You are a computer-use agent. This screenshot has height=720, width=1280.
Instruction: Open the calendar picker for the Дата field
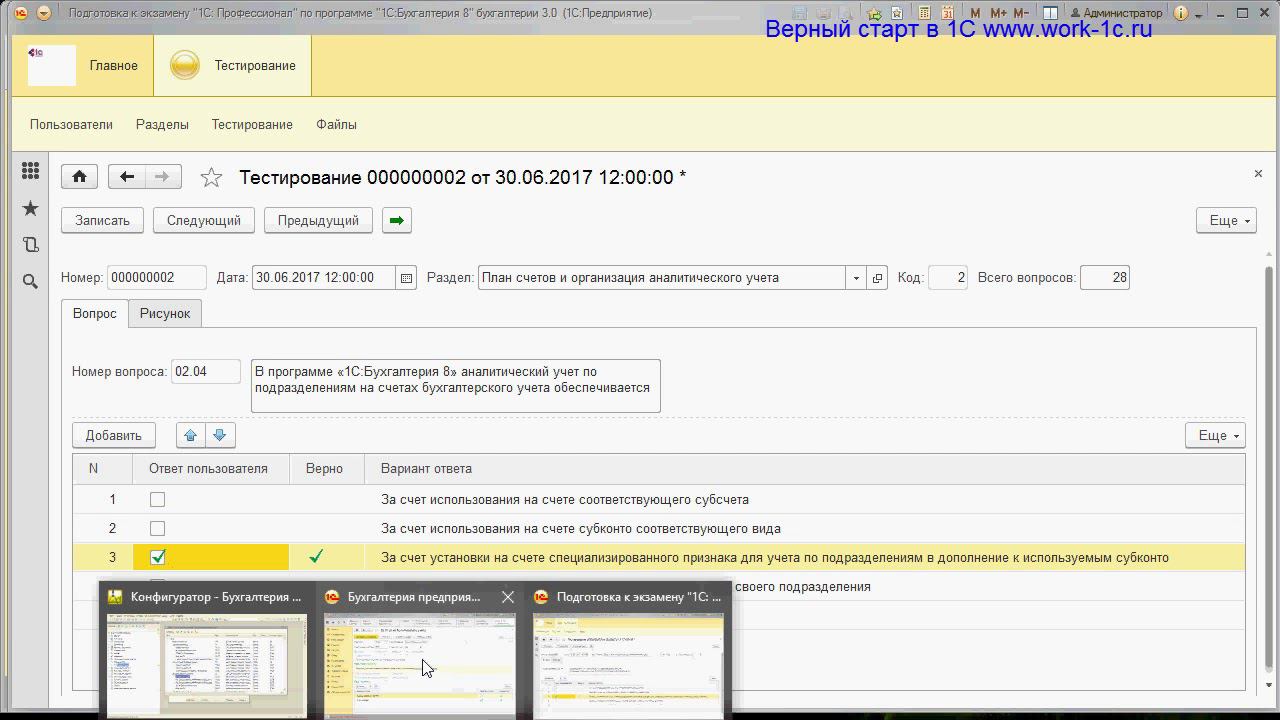pyautogui.click(x=407, y=278)
